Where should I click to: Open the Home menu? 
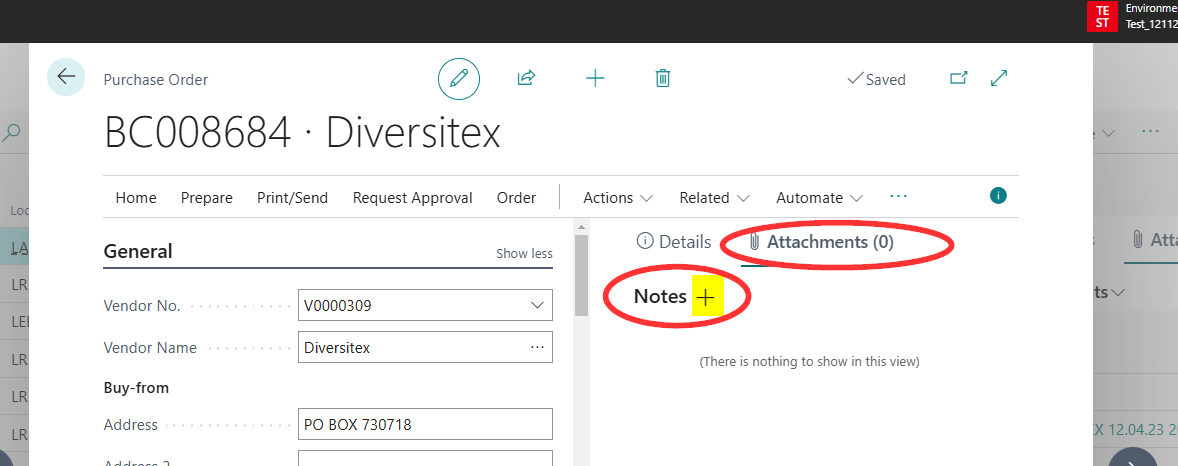(x=136, y=198)
